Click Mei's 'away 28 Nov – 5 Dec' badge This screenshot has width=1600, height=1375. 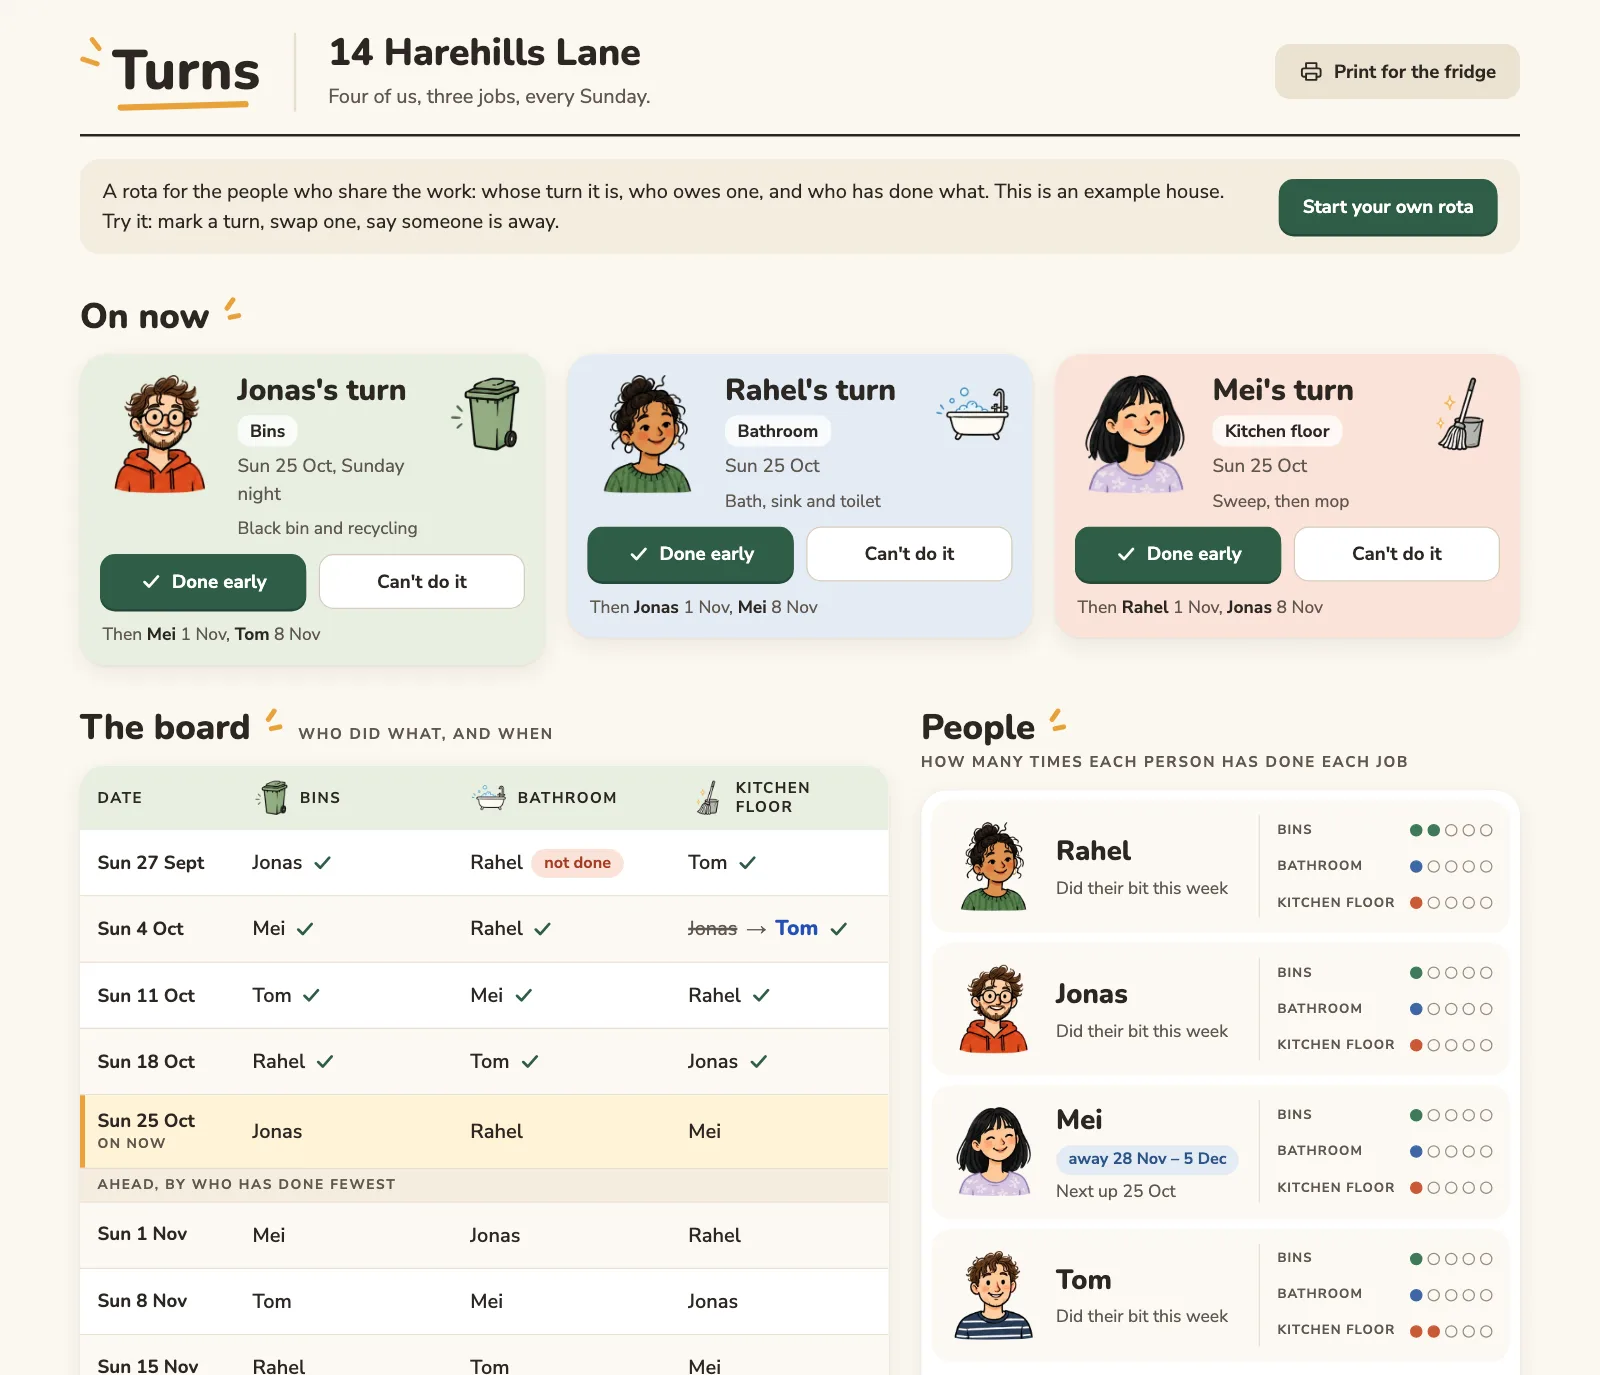tap(1147, 1159)
